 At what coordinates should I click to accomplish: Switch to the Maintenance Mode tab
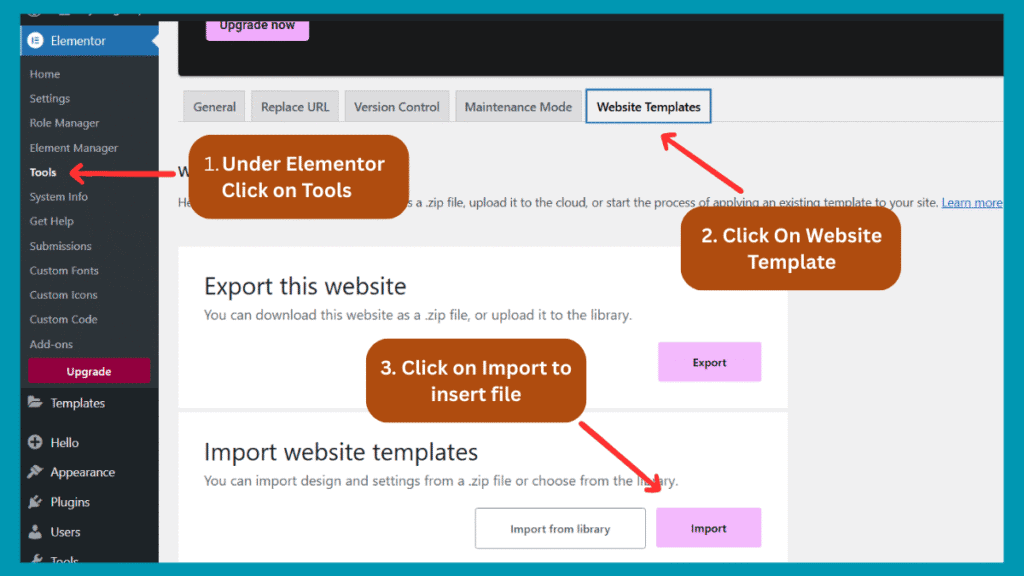click(518, 106)
